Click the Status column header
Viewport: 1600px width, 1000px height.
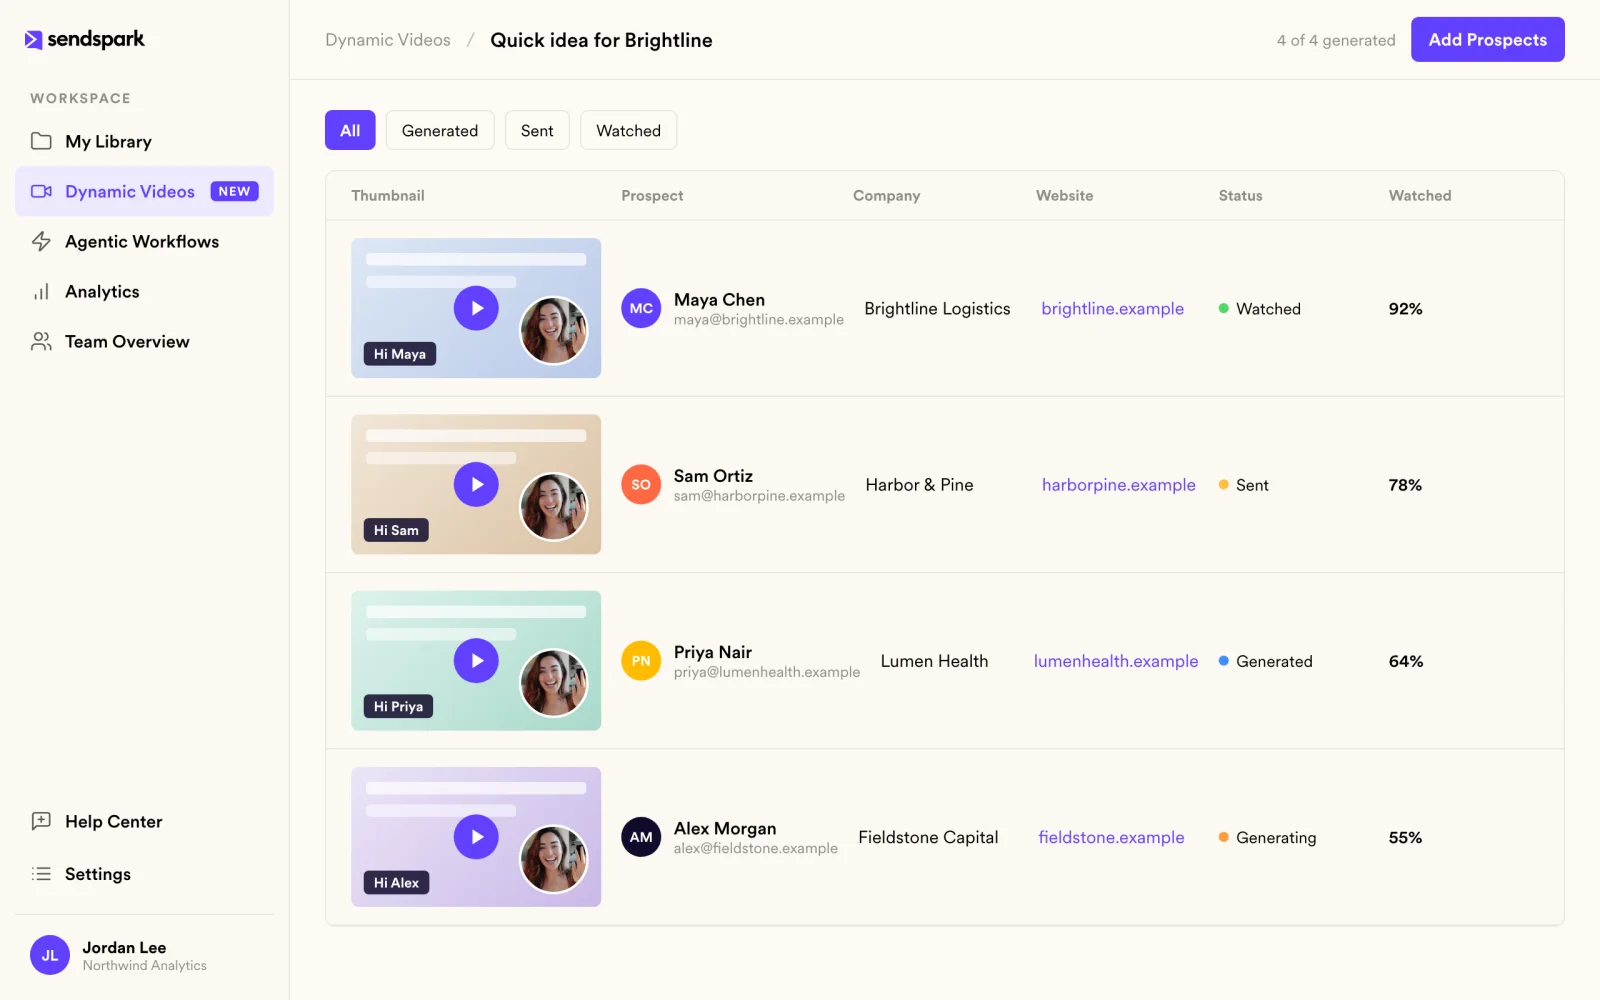pos(1240,195)
